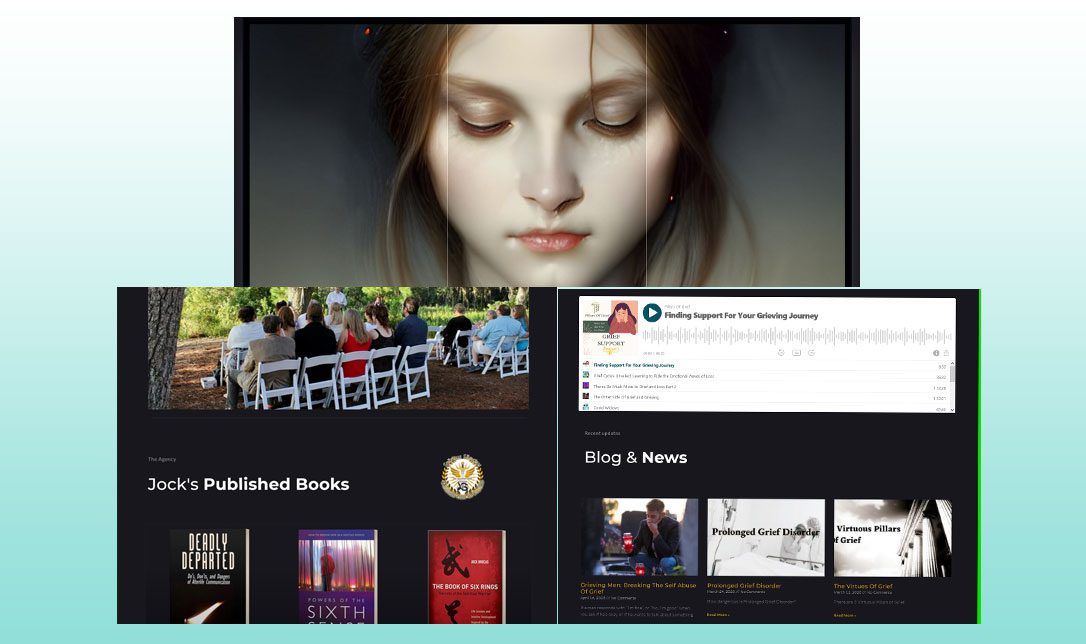Open the Deadly Departed book cover
This screenshot has width=1086, height=644.
(x=209, y=576)
